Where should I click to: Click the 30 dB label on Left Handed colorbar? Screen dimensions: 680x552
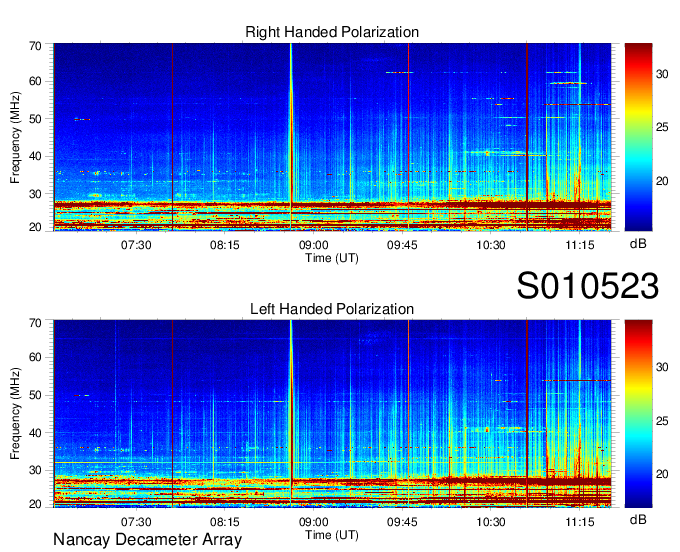[x=662, y=367]
